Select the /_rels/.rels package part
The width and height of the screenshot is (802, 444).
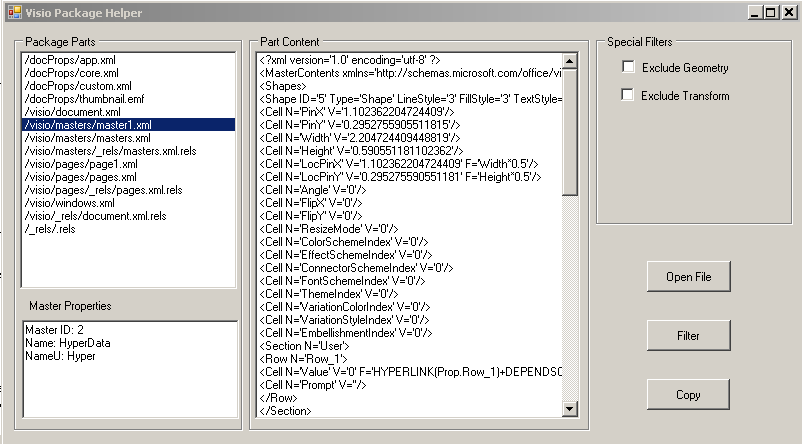click(x=128, y=229)
